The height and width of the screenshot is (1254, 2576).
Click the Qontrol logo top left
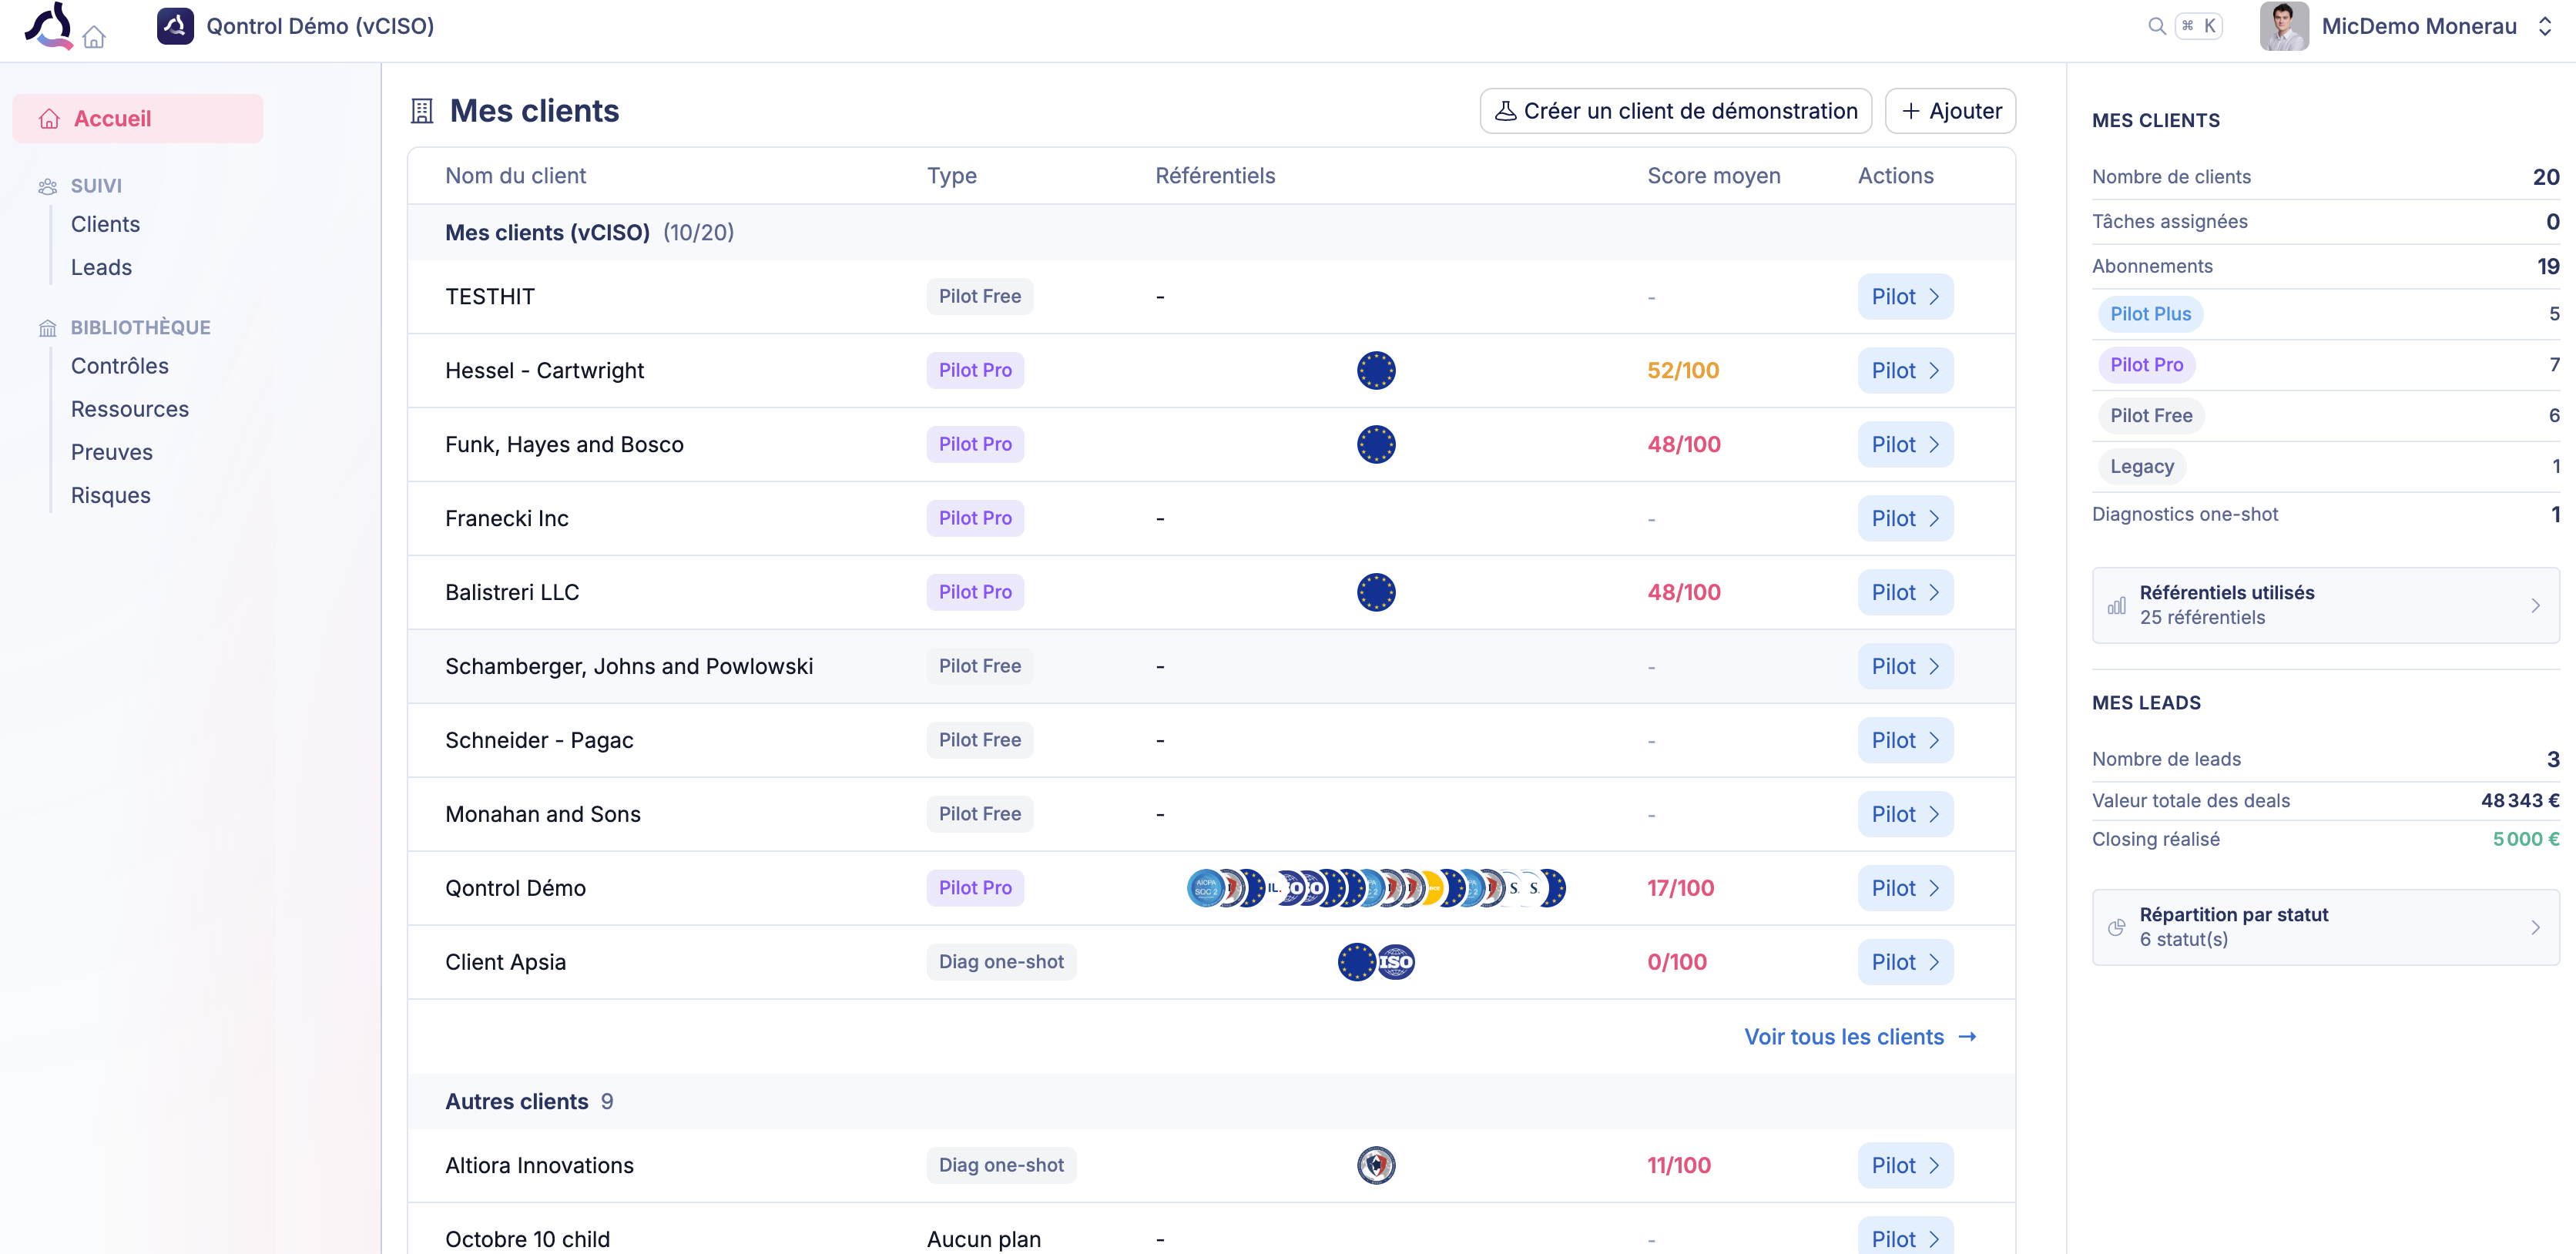pyautogui.click(x=48, y=25)
